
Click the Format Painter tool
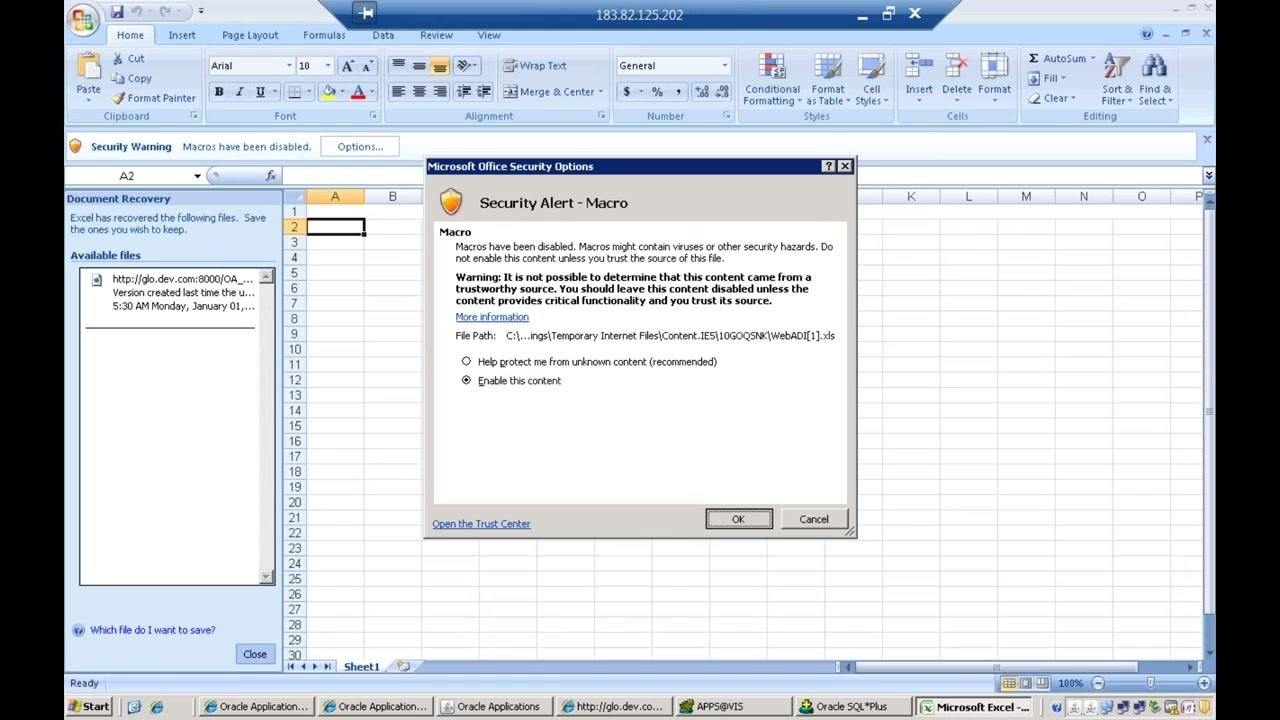pyautogui.click(x=153, y=98)
